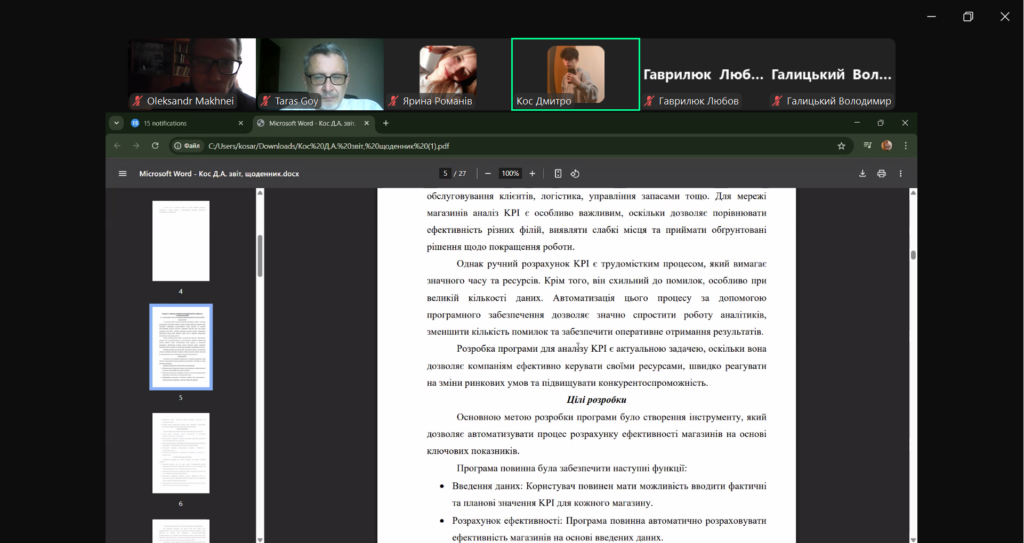
Task: Open the PDF sidebar menu icon
Action: [122, 174]
